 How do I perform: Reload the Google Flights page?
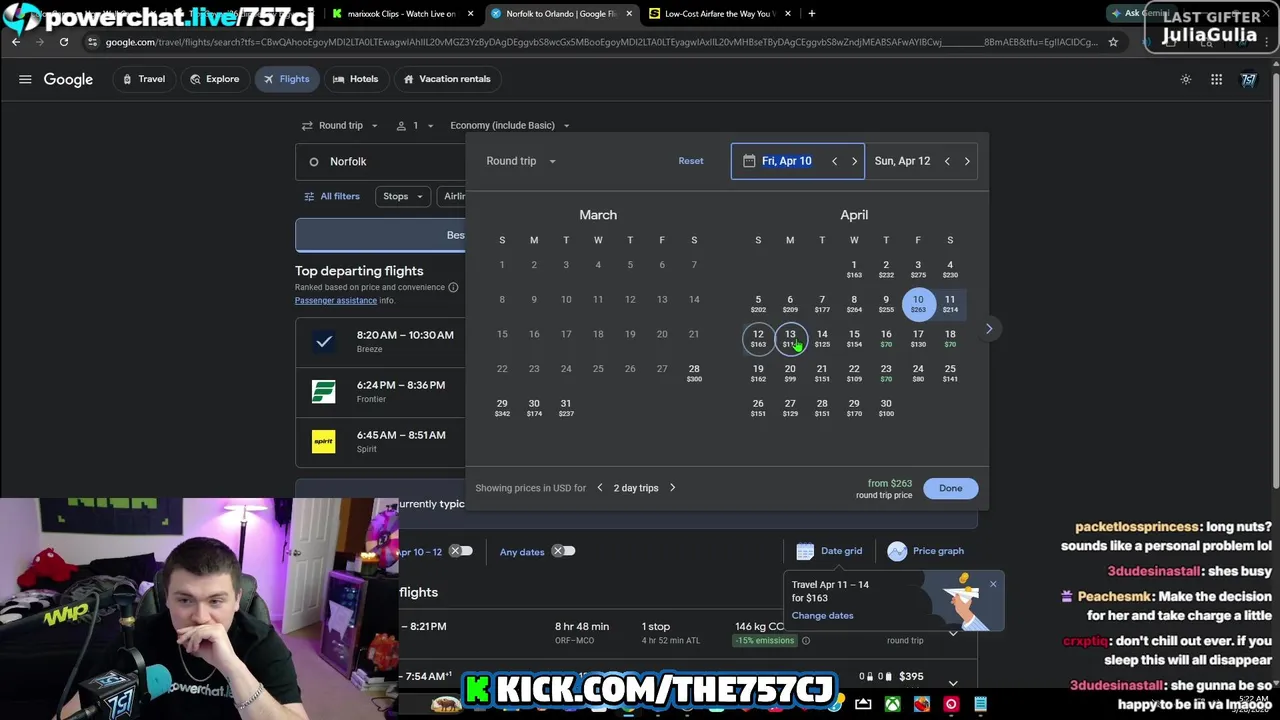[x=64, y=42]
